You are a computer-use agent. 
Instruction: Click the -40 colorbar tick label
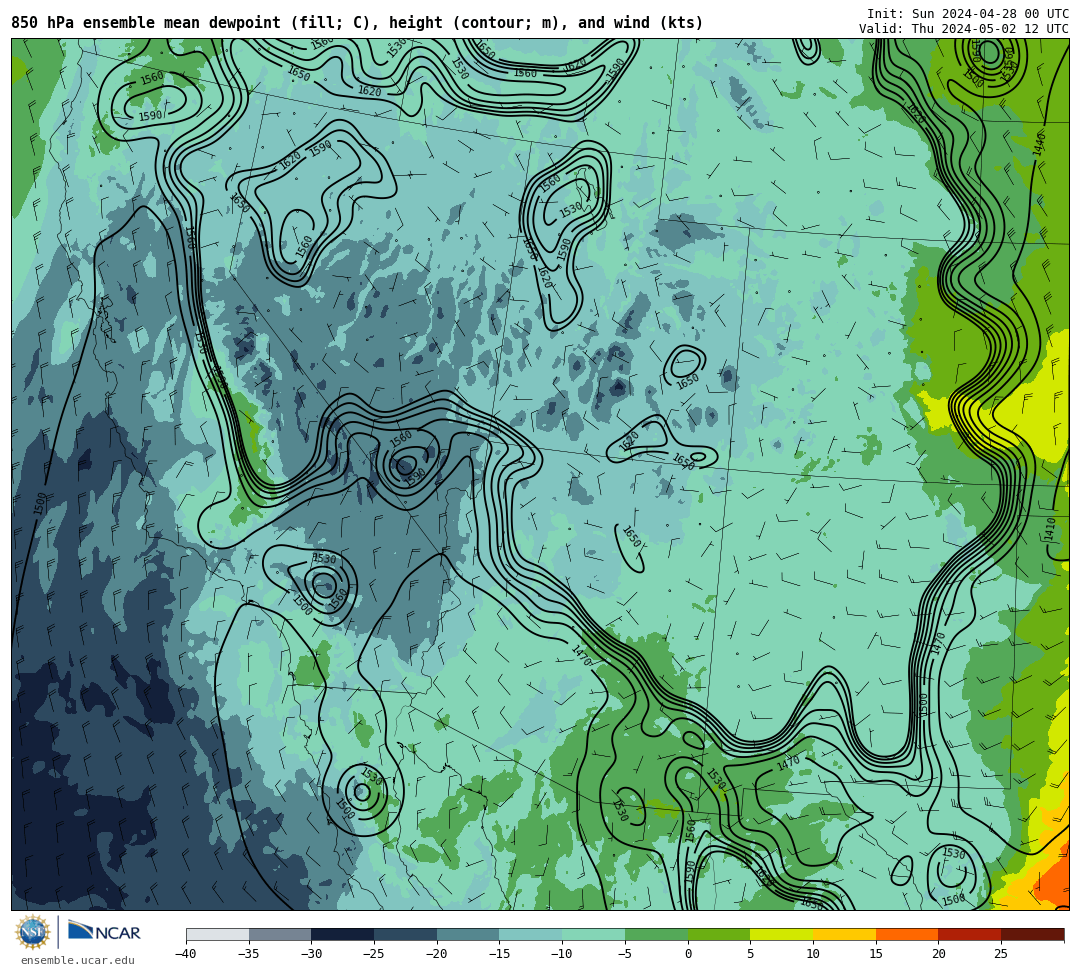tap(185, 954)
